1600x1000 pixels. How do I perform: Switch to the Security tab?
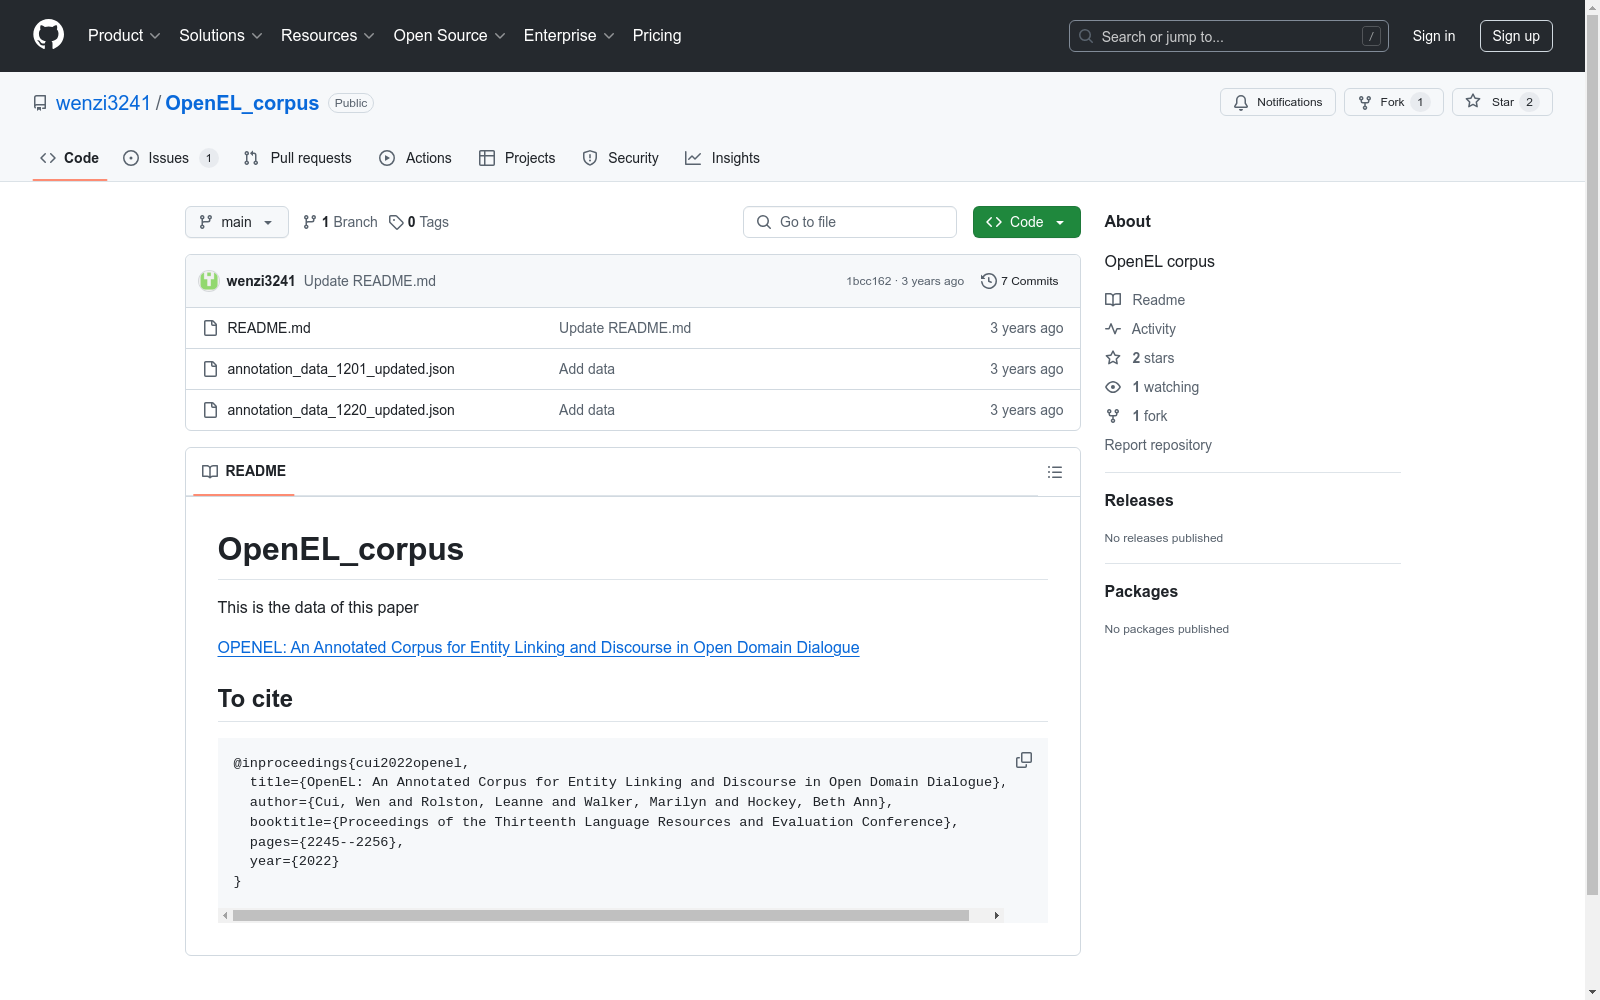(621, 158)
